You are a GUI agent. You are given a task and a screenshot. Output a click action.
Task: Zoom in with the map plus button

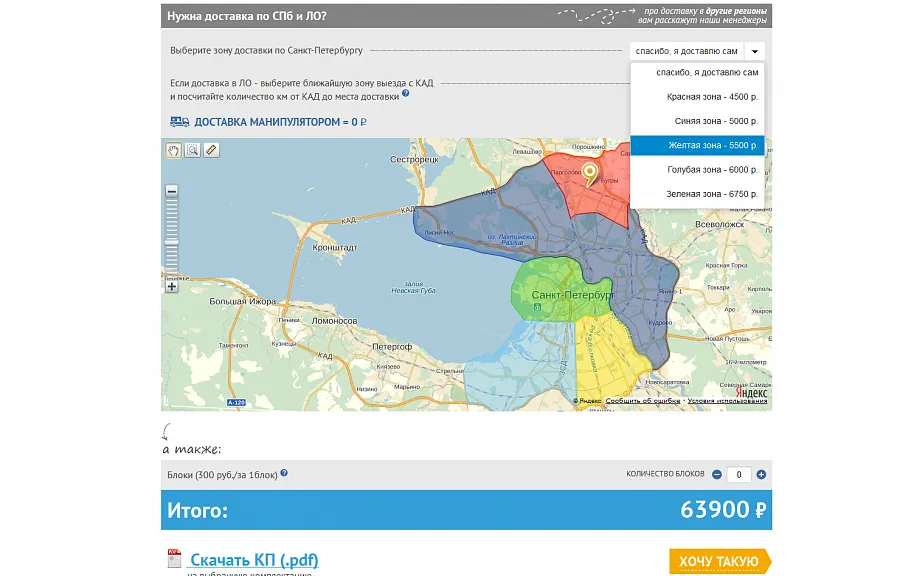pos(172,286)
